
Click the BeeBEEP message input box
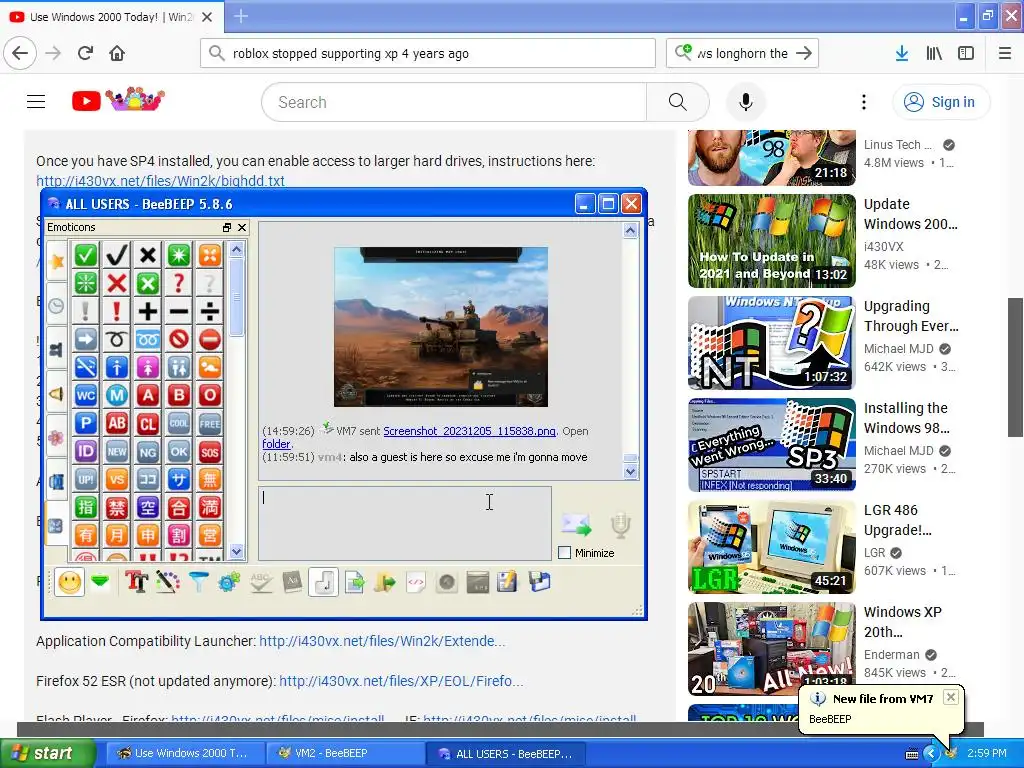405,522
